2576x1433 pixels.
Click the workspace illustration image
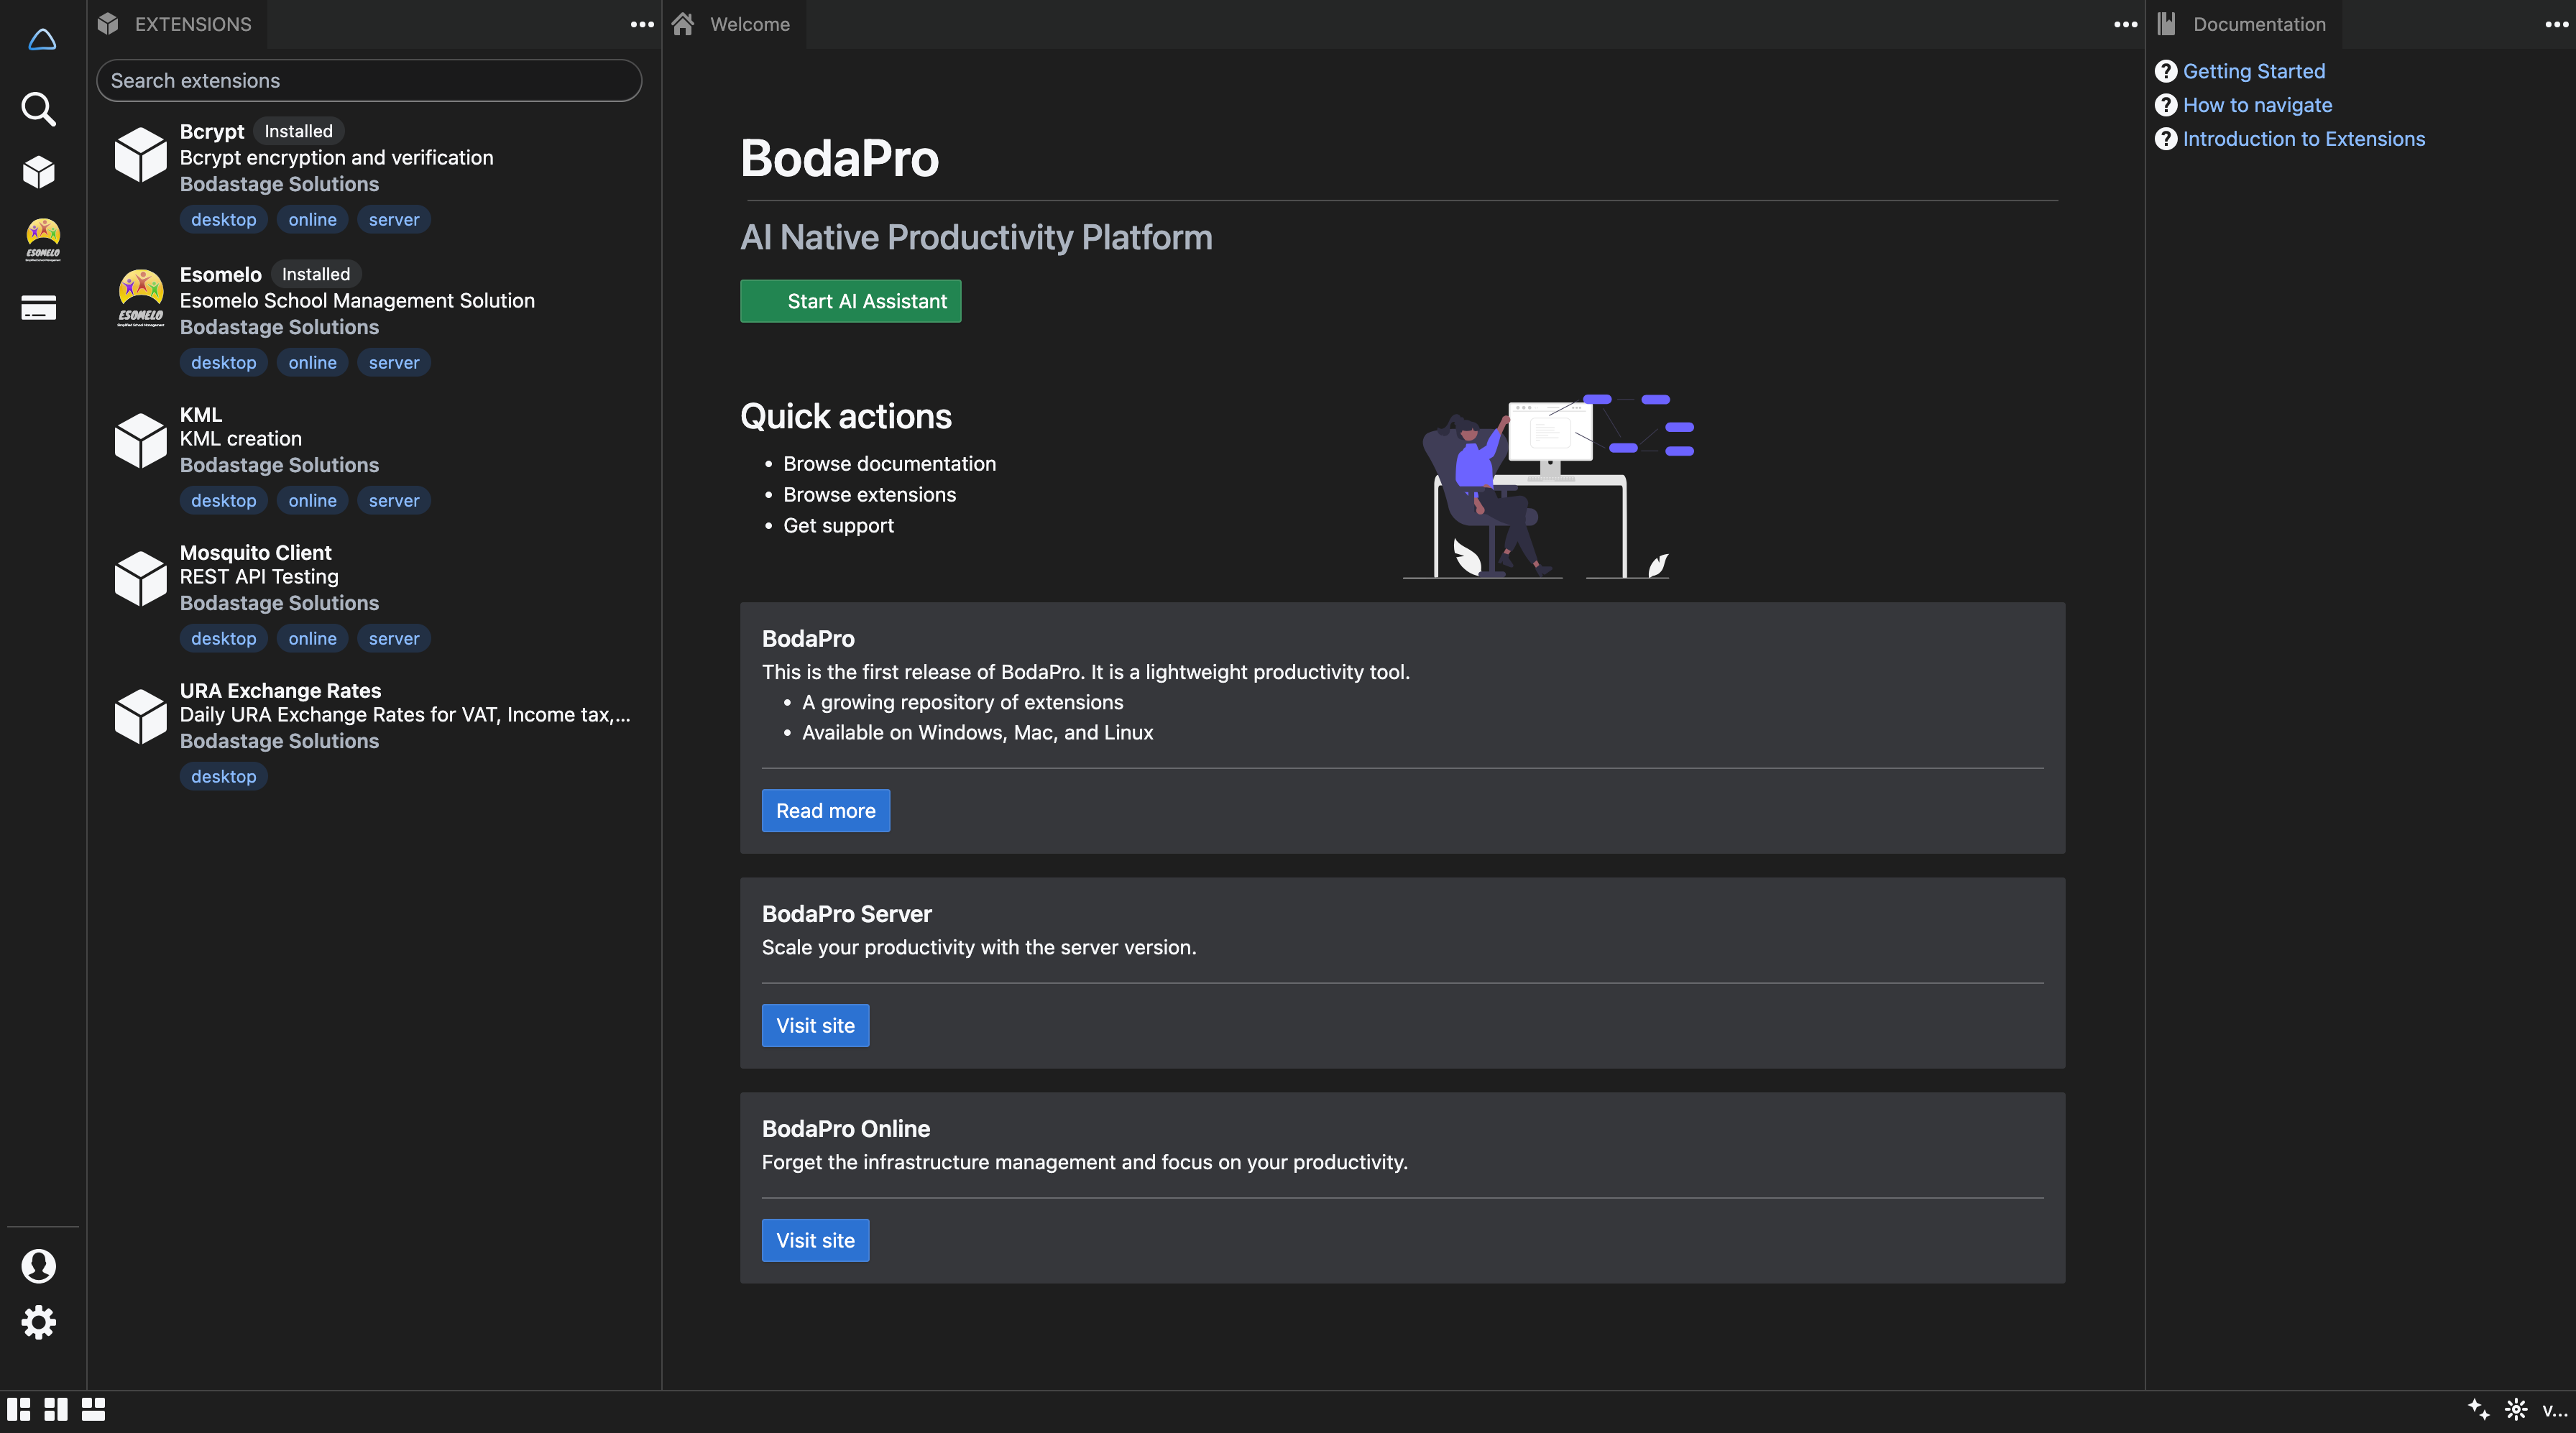tap(1548, 486)
